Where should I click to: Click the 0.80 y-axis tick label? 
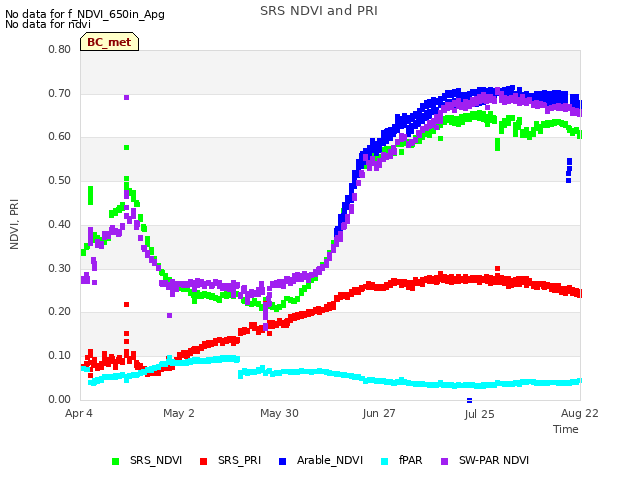tap(60, 49)
